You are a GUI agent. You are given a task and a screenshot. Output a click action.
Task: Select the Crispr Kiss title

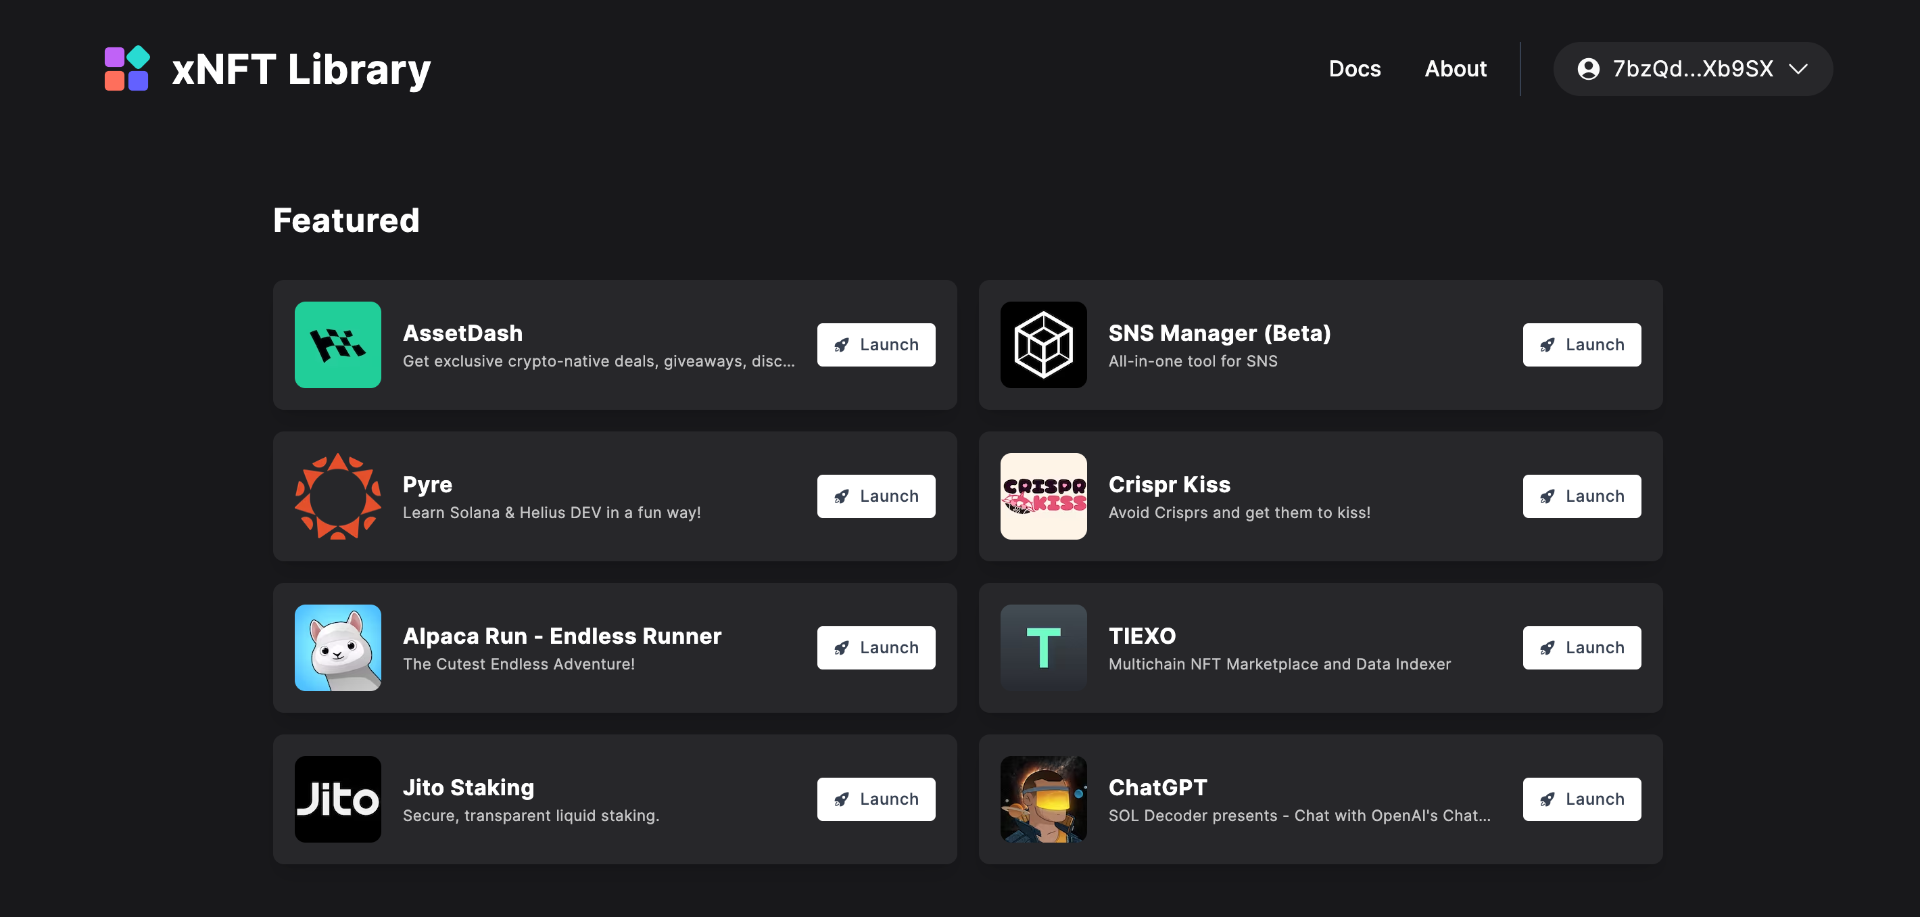point(1170,485)
